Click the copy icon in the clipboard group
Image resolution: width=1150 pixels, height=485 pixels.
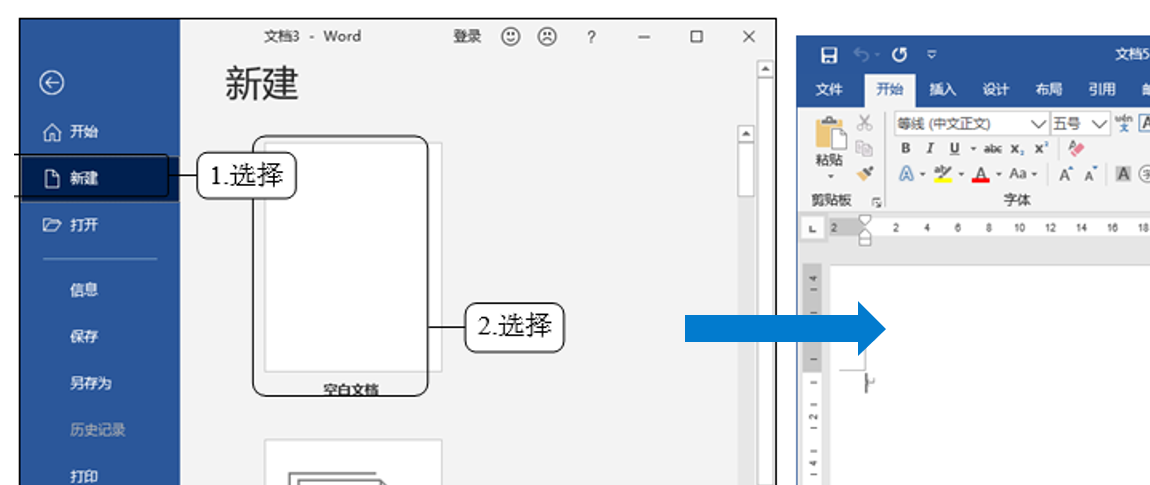point(865,147)
